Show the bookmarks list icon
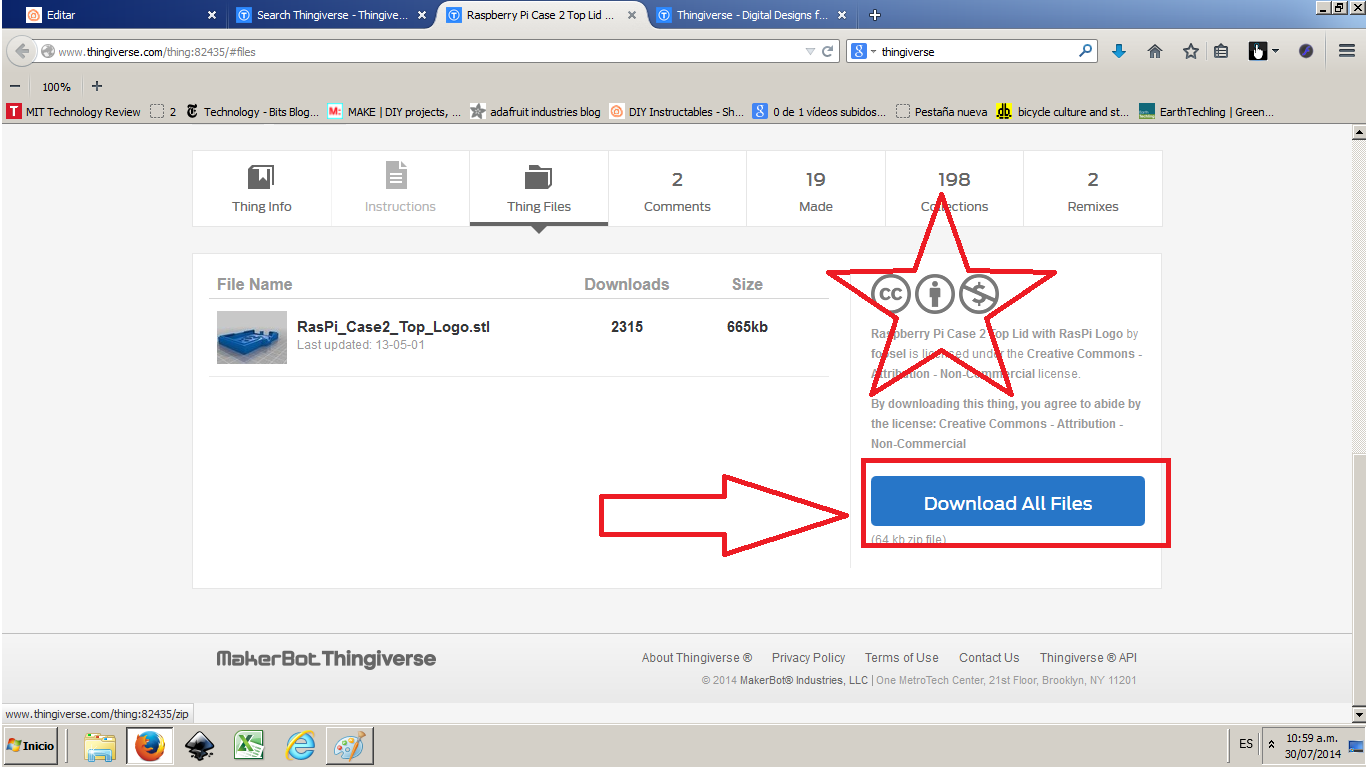 click(1221, 51)
